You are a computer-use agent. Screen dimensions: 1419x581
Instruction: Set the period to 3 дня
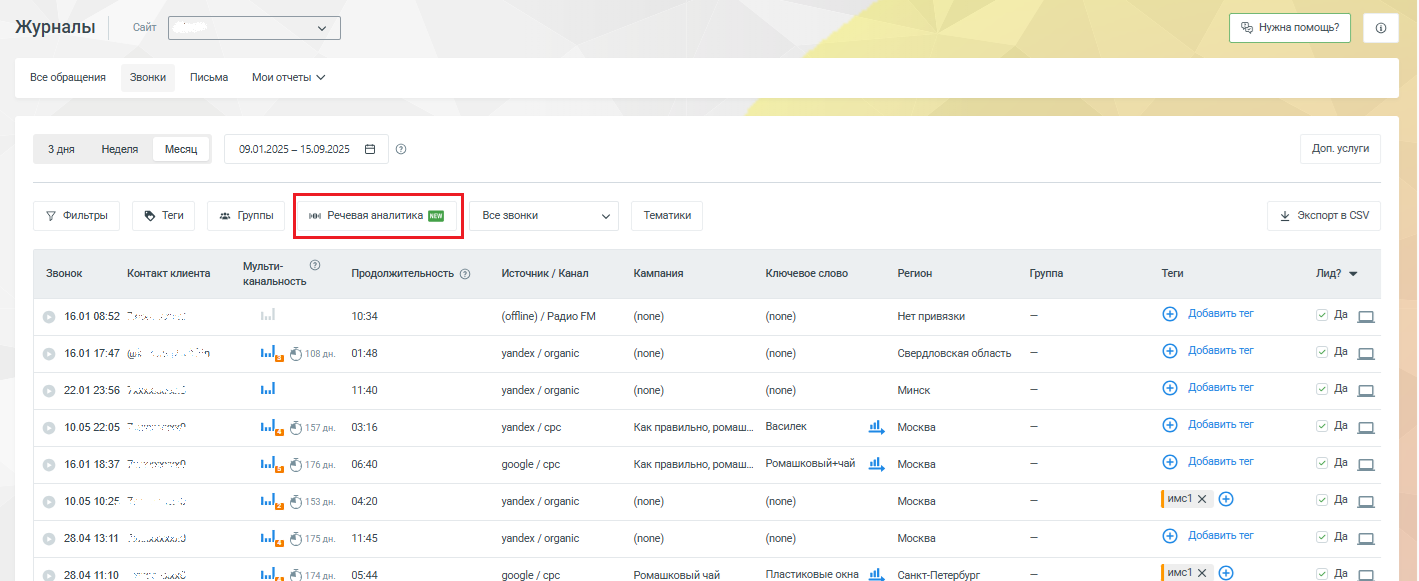point(61,150)
